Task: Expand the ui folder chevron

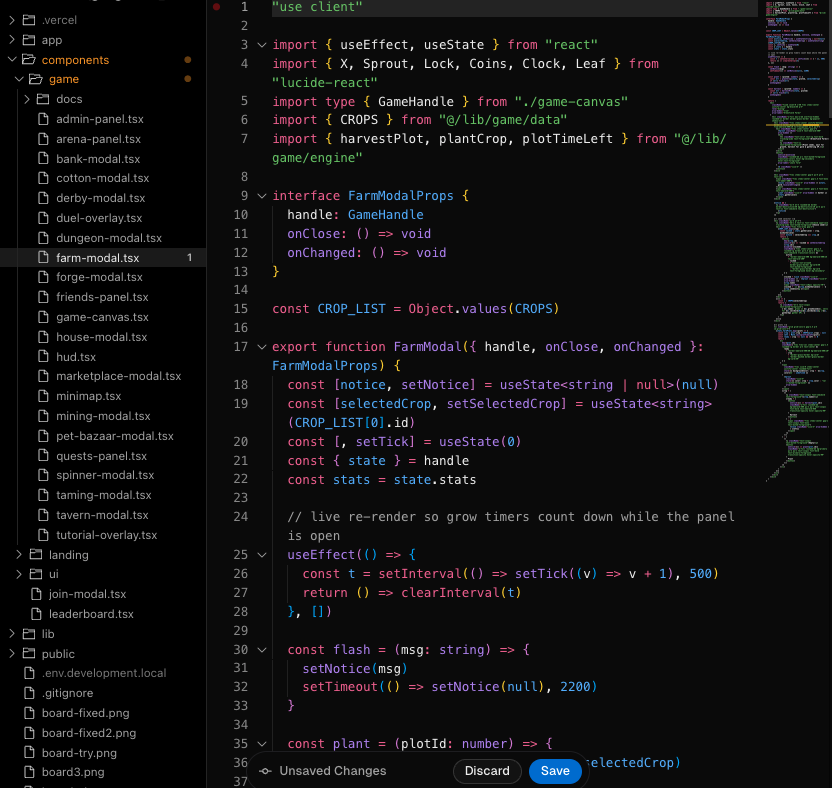Action: (x=20, y=574)
